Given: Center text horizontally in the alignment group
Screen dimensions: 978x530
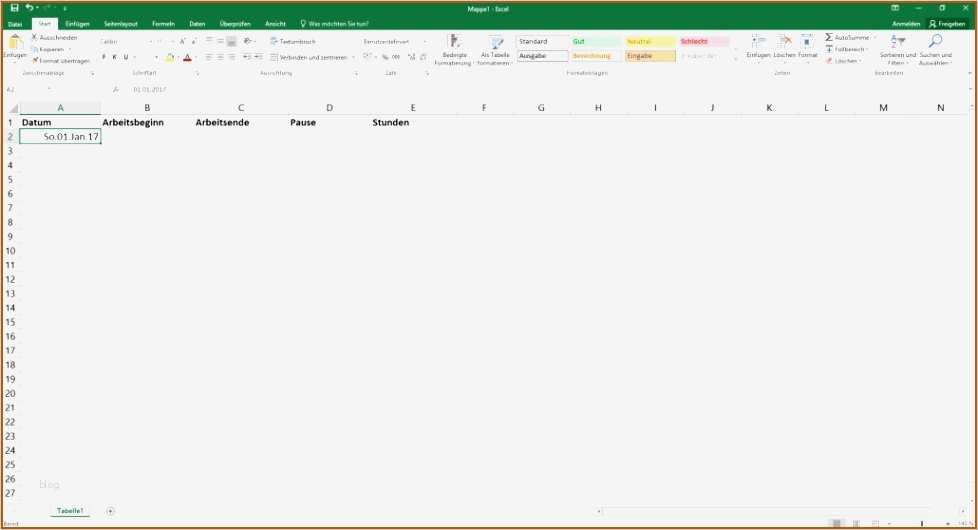Looking at the screenshot, I should pyautogui.click(x=220, y=57).
